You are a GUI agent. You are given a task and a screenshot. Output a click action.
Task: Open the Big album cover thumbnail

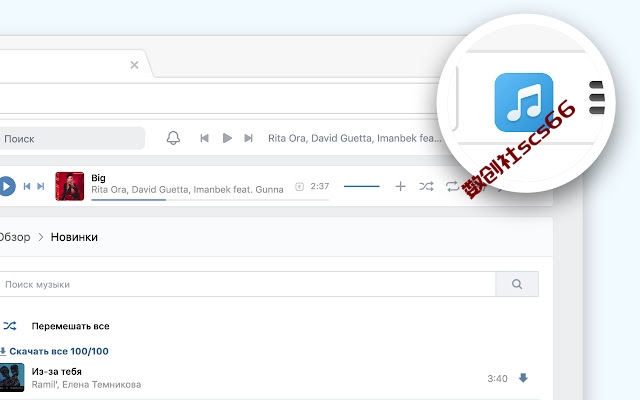[x=70, y=186]
